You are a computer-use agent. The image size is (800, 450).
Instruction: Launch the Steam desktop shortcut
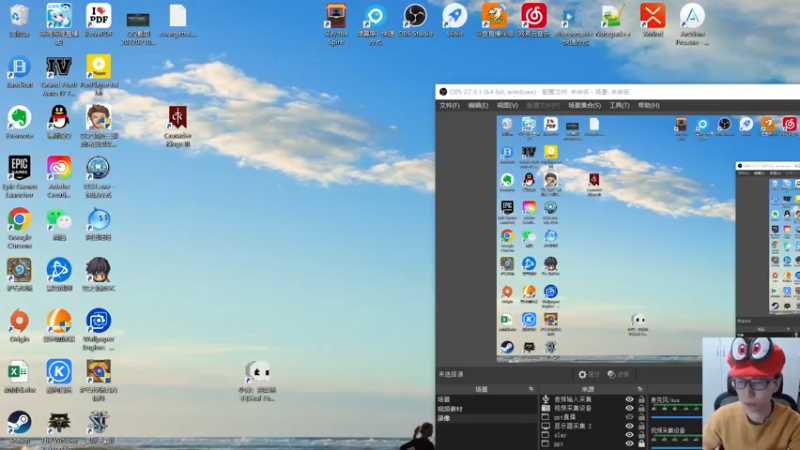coord(19,427)
